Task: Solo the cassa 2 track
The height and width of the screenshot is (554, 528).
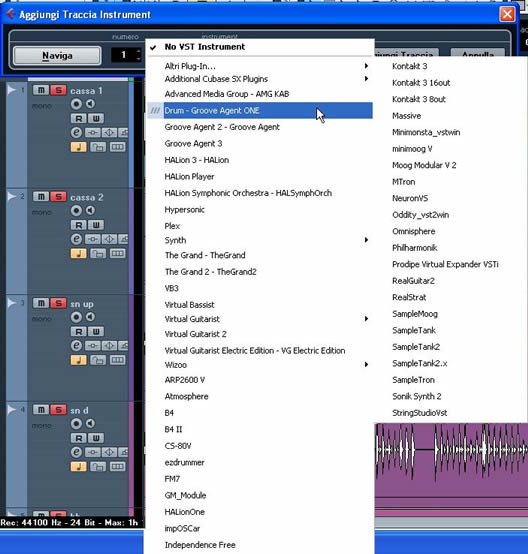Action: [58, 197]
